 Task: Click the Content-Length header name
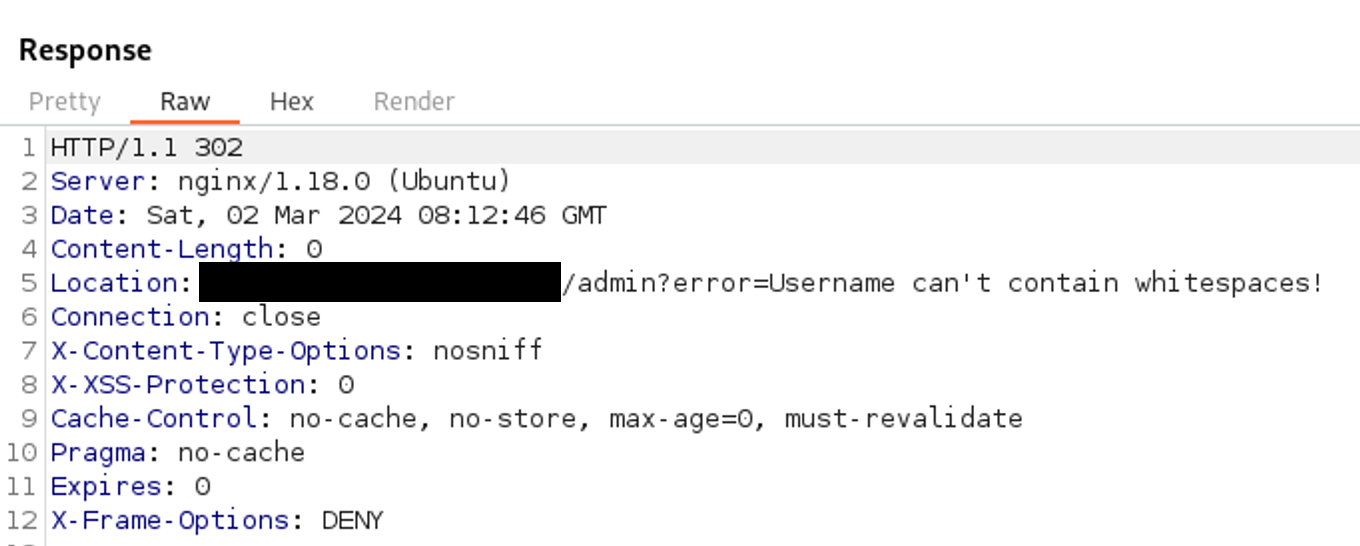[x=162, y=250]
